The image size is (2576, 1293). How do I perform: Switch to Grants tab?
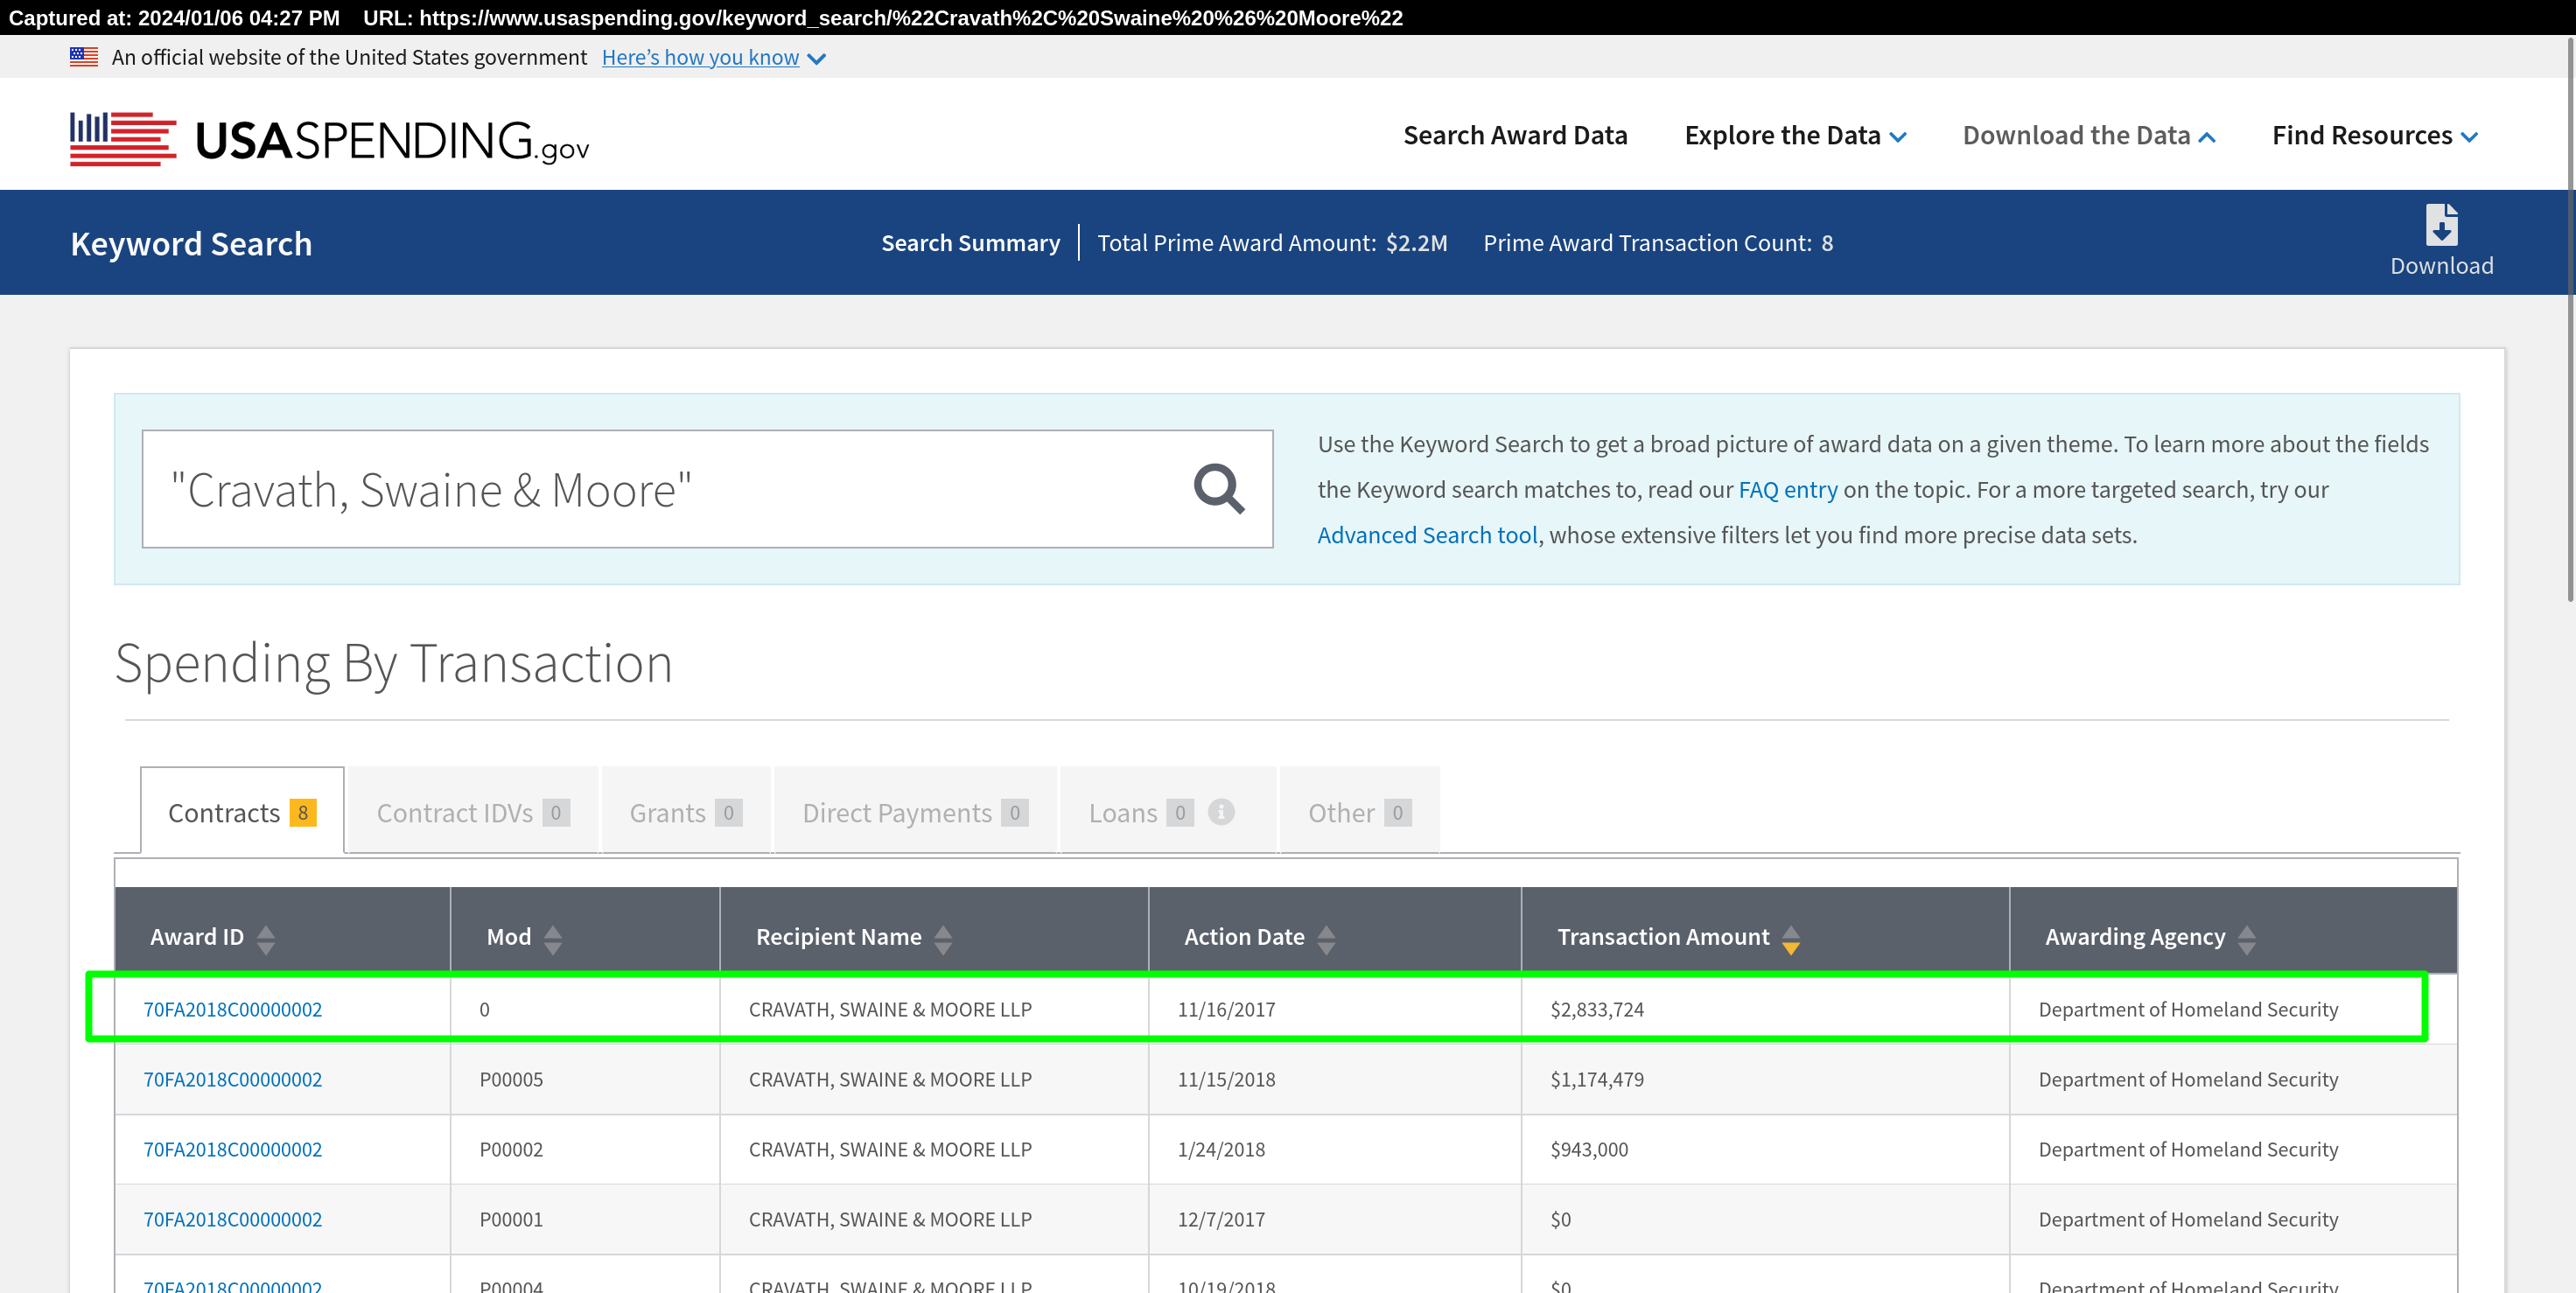click(686, 811)
